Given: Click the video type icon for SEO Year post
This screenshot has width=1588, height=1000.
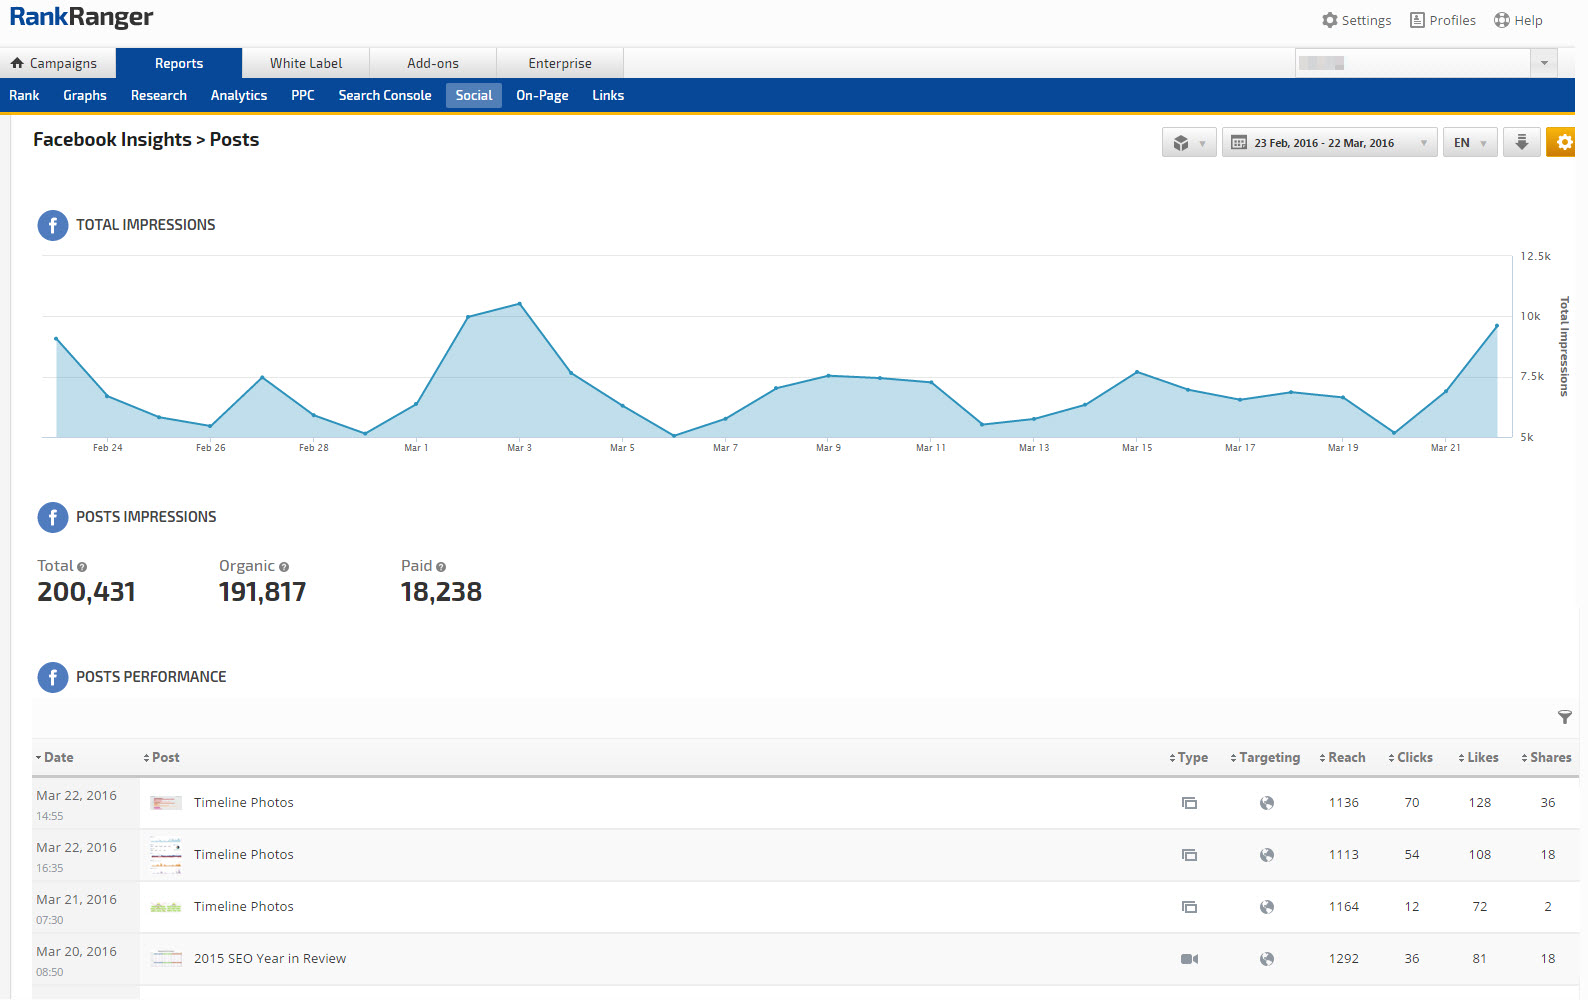Looking at the screenshot, I should pyautogui.click(x=1189, y=959).
